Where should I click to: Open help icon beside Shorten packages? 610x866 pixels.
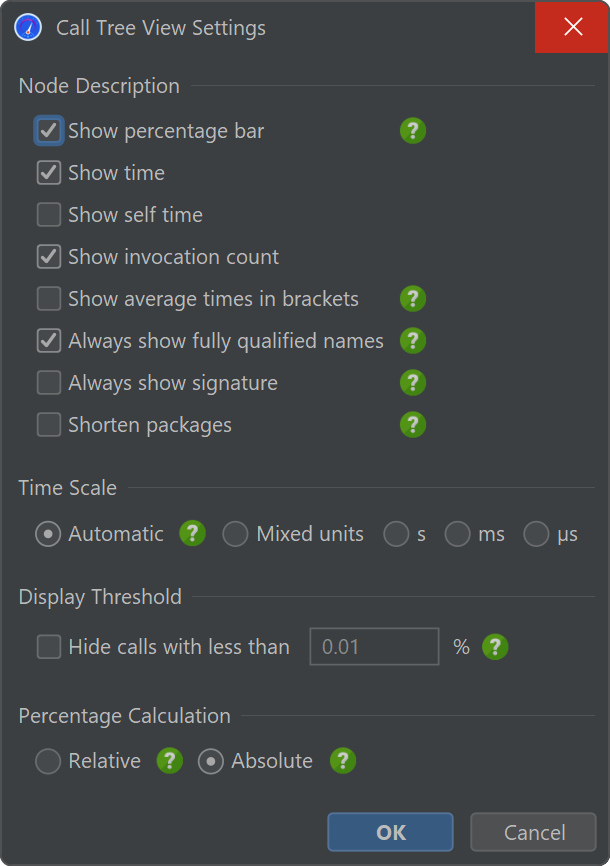413,425
